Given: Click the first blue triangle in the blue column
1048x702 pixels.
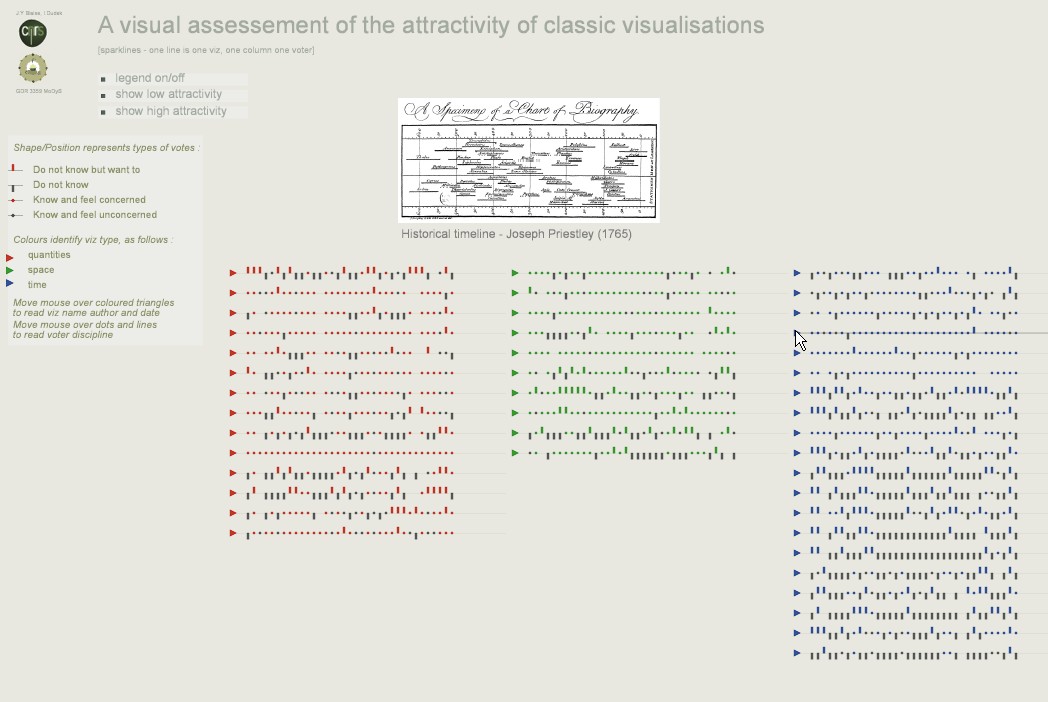Looking at the screenshot, I should pos(797,273).
